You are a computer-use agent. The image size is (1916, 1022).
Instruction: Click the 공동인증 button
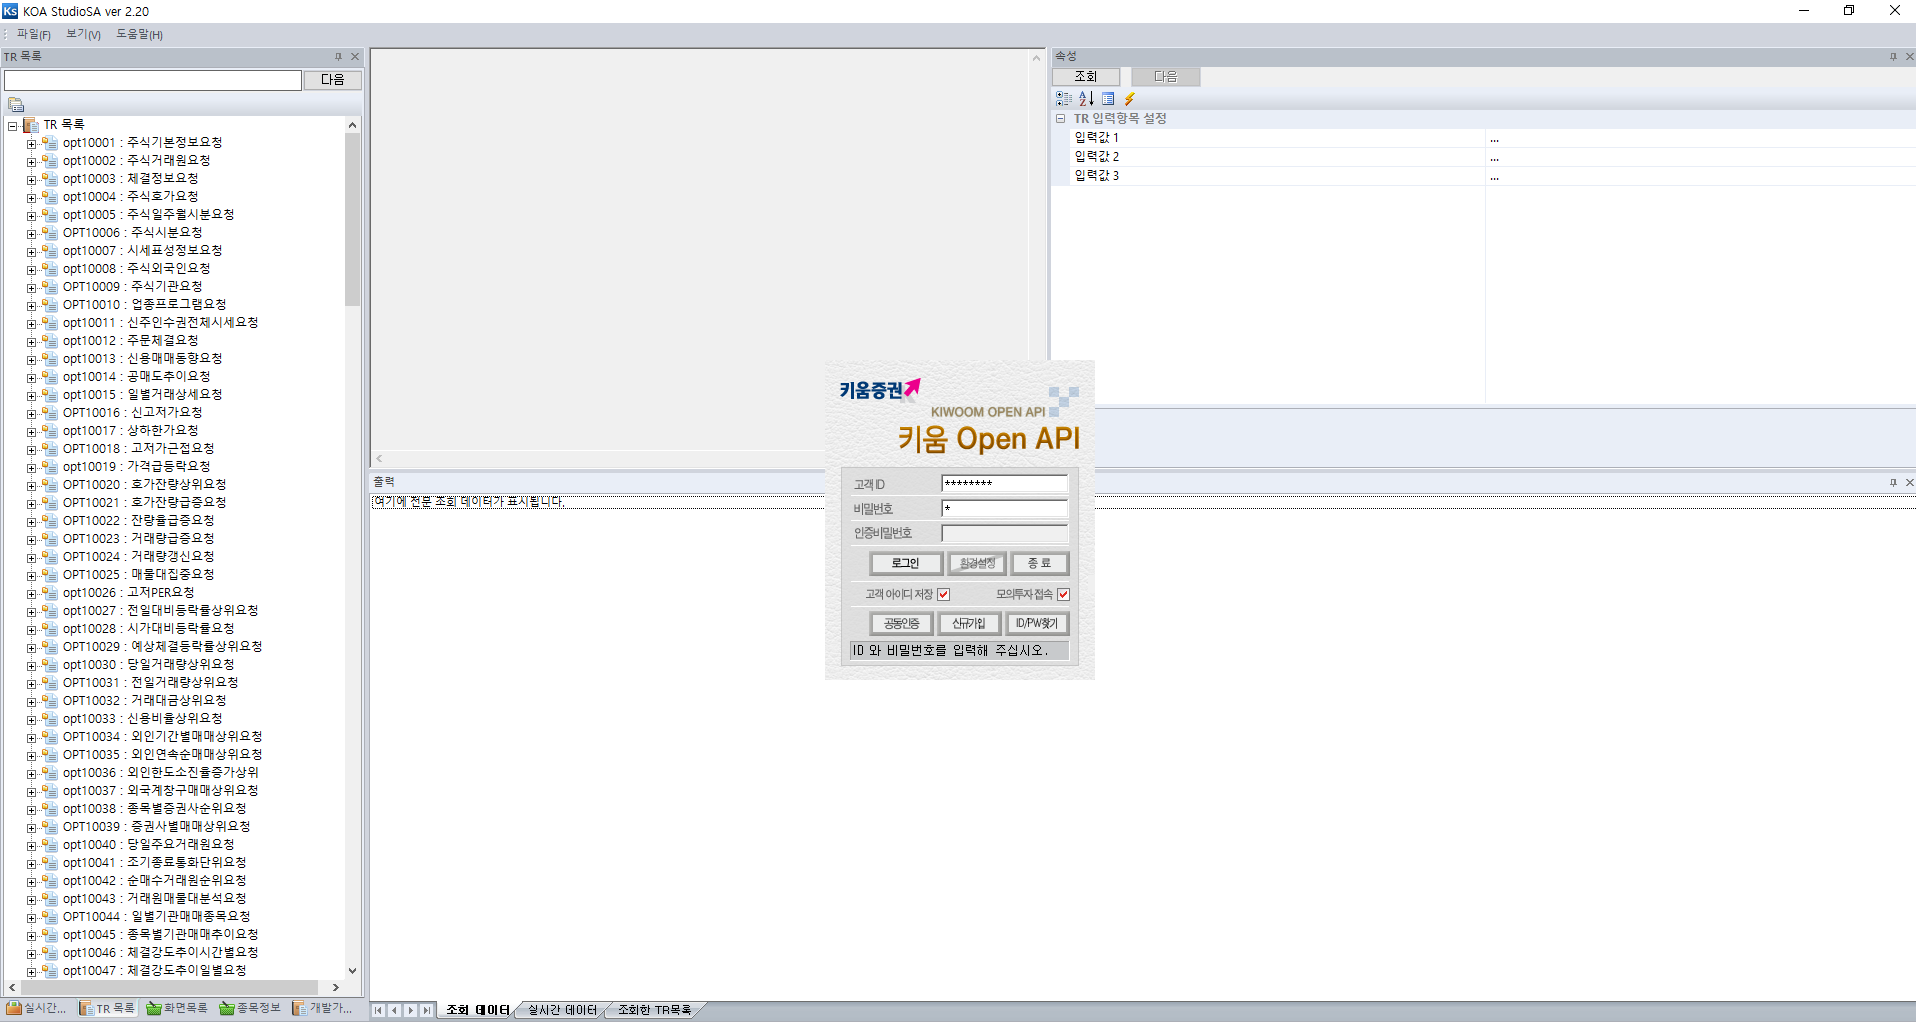coord(901,624)
